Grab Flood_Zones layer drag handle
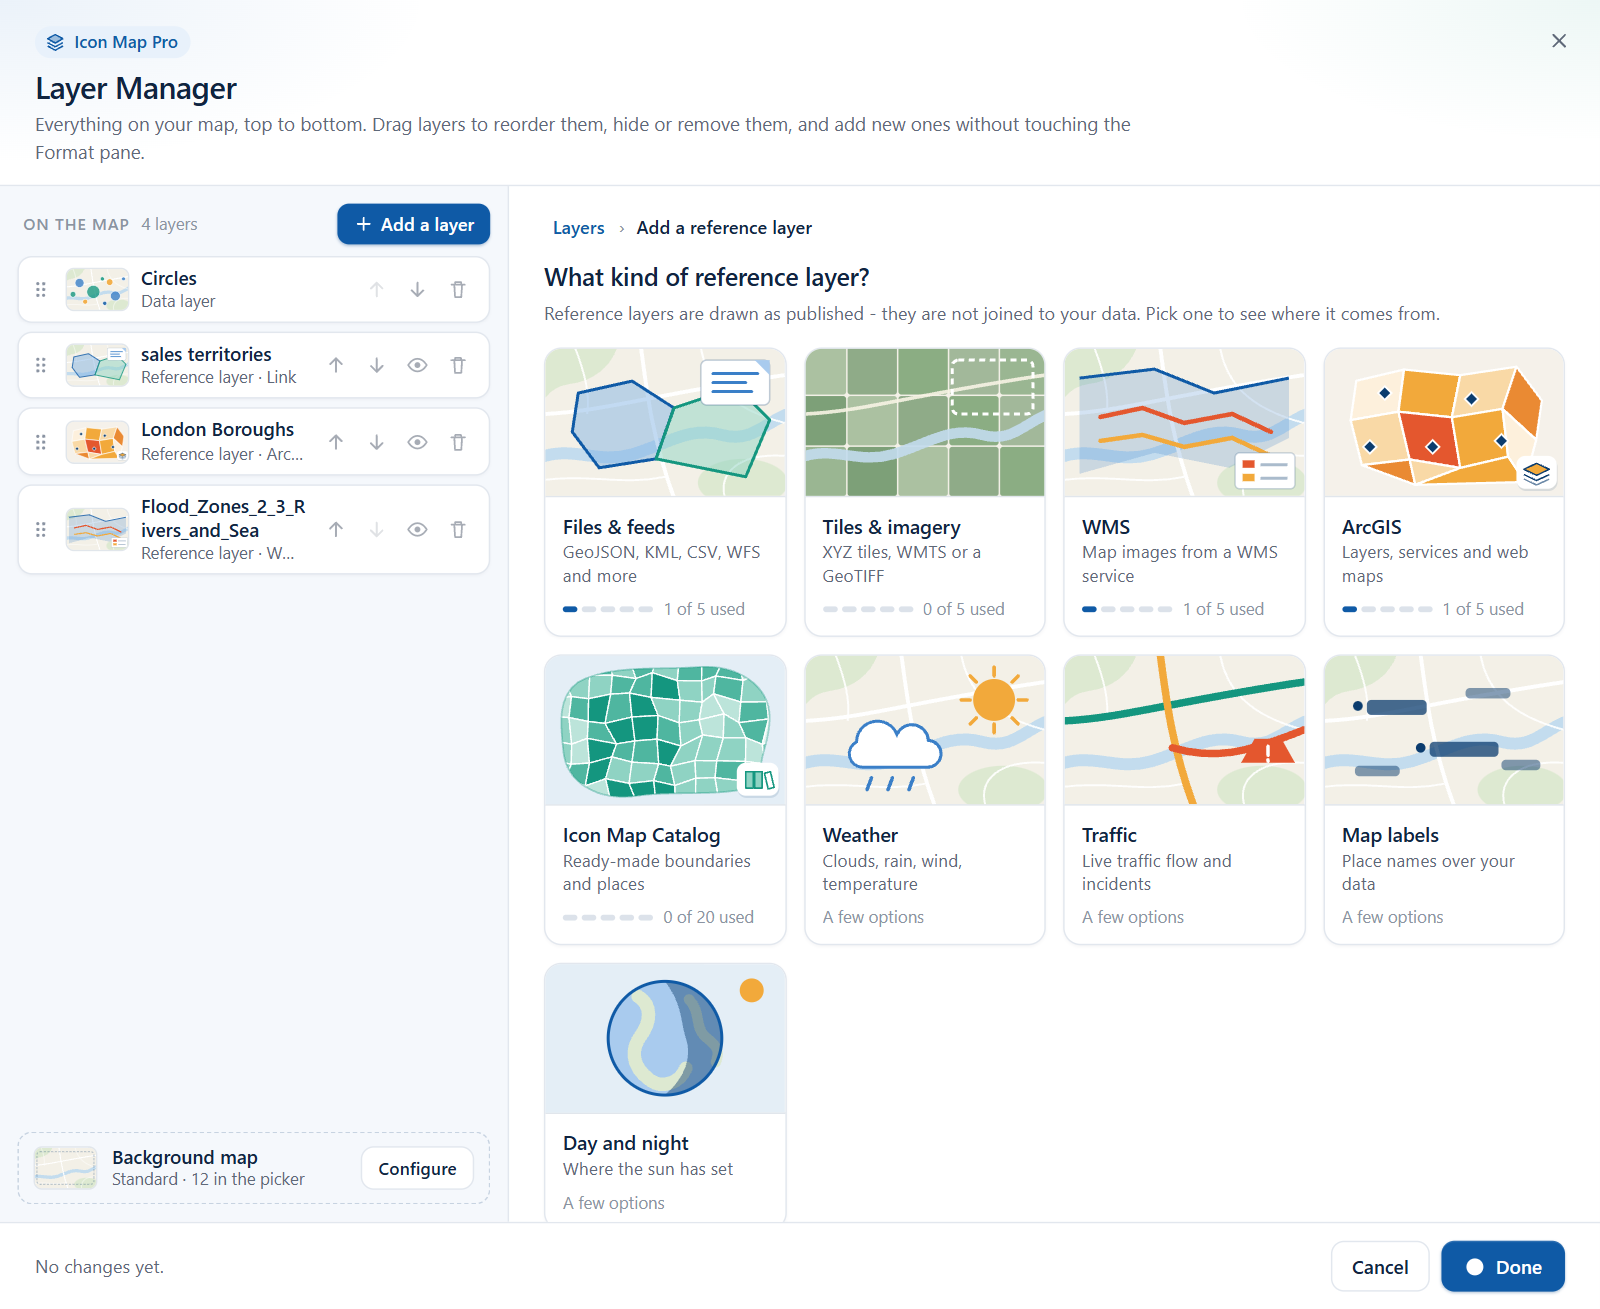Viewport: 1600px width, 1309px height. [41, 530]
